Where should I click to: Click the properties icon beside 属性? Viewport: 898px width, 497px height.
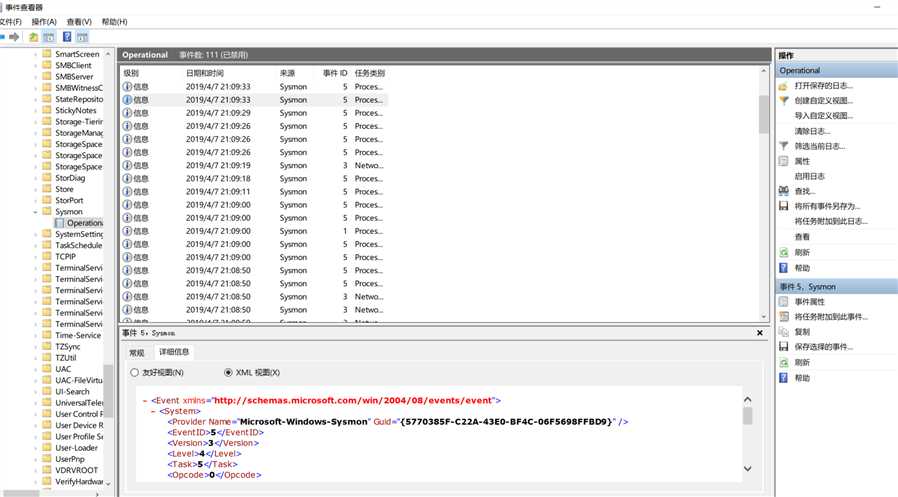pyautogui.click(x=783, y=161)
